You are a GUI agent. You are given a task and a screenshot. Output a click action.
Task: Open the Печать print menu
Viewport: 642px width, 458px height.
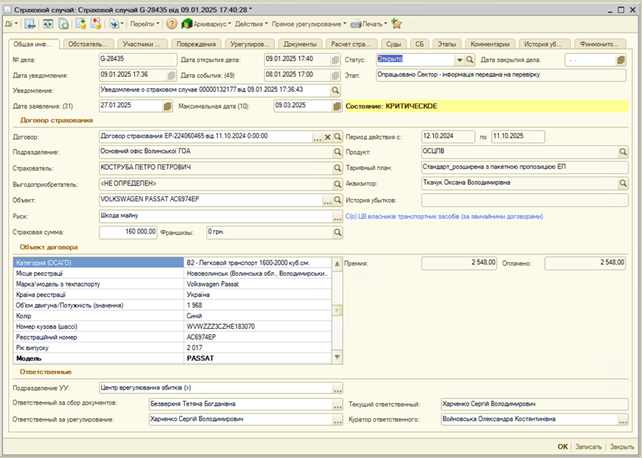(x=369, y=24)
